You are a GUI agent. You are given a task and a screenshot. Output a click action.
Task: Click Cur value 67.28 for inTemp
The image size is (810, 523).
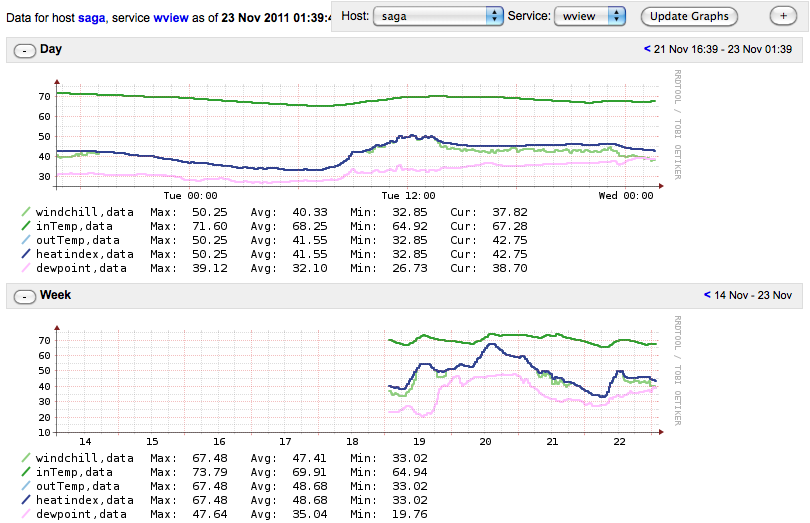coord(509,226)
